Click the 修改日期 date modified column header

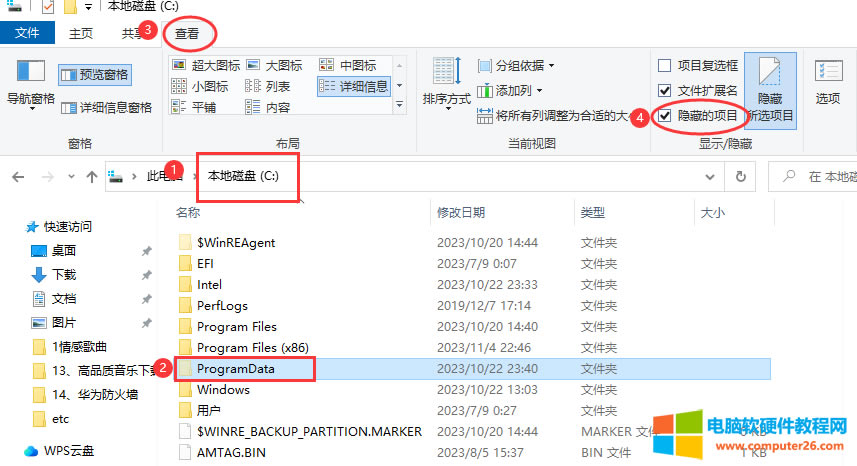tap(460, 212)
